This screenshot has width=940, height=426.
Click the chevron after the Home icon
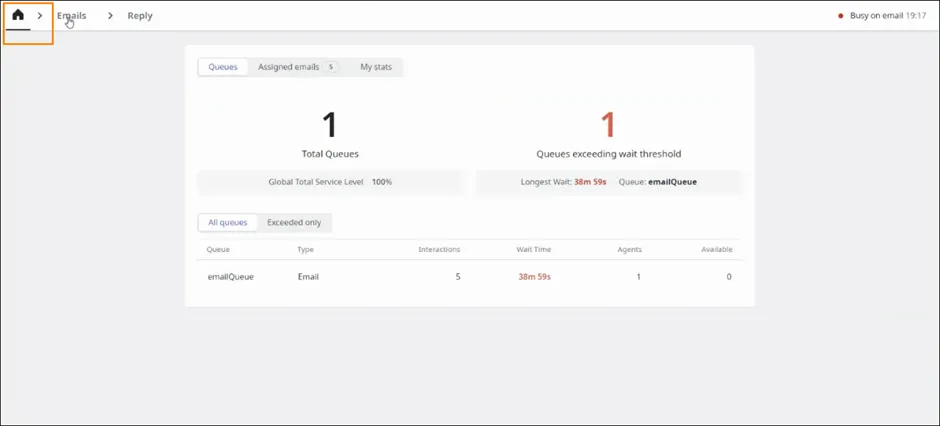click(x=40, y=16)
